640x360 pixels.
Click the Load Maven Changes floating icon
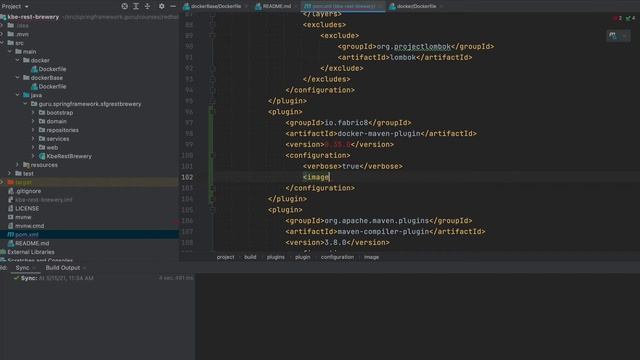(x=613, y=36)
